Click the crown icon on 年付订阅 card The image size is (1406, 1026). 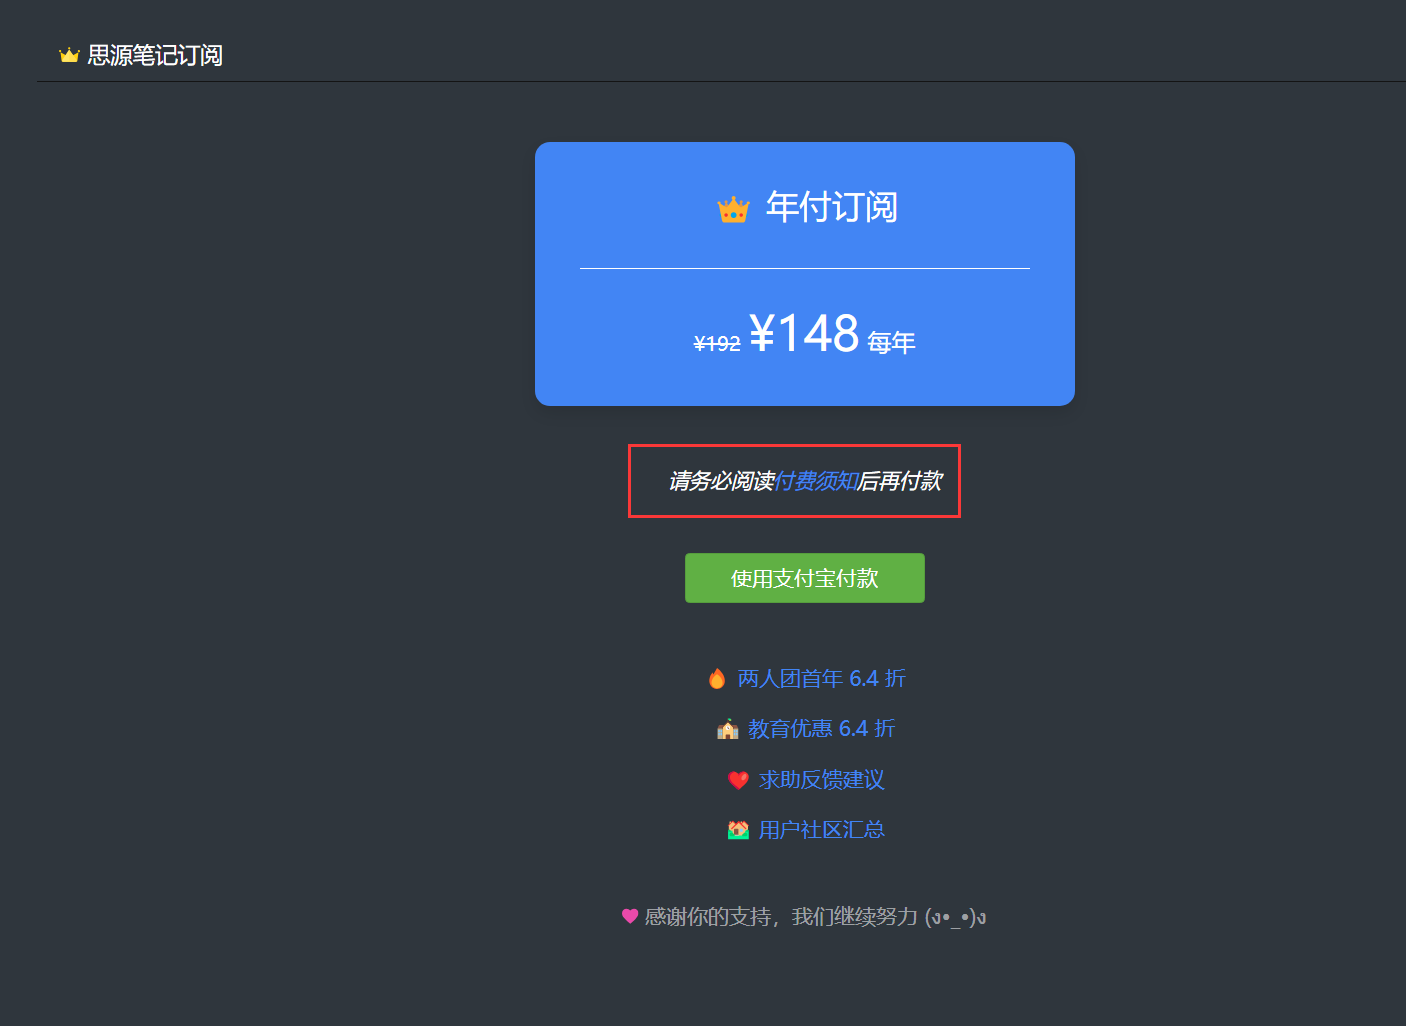(733, 209)
